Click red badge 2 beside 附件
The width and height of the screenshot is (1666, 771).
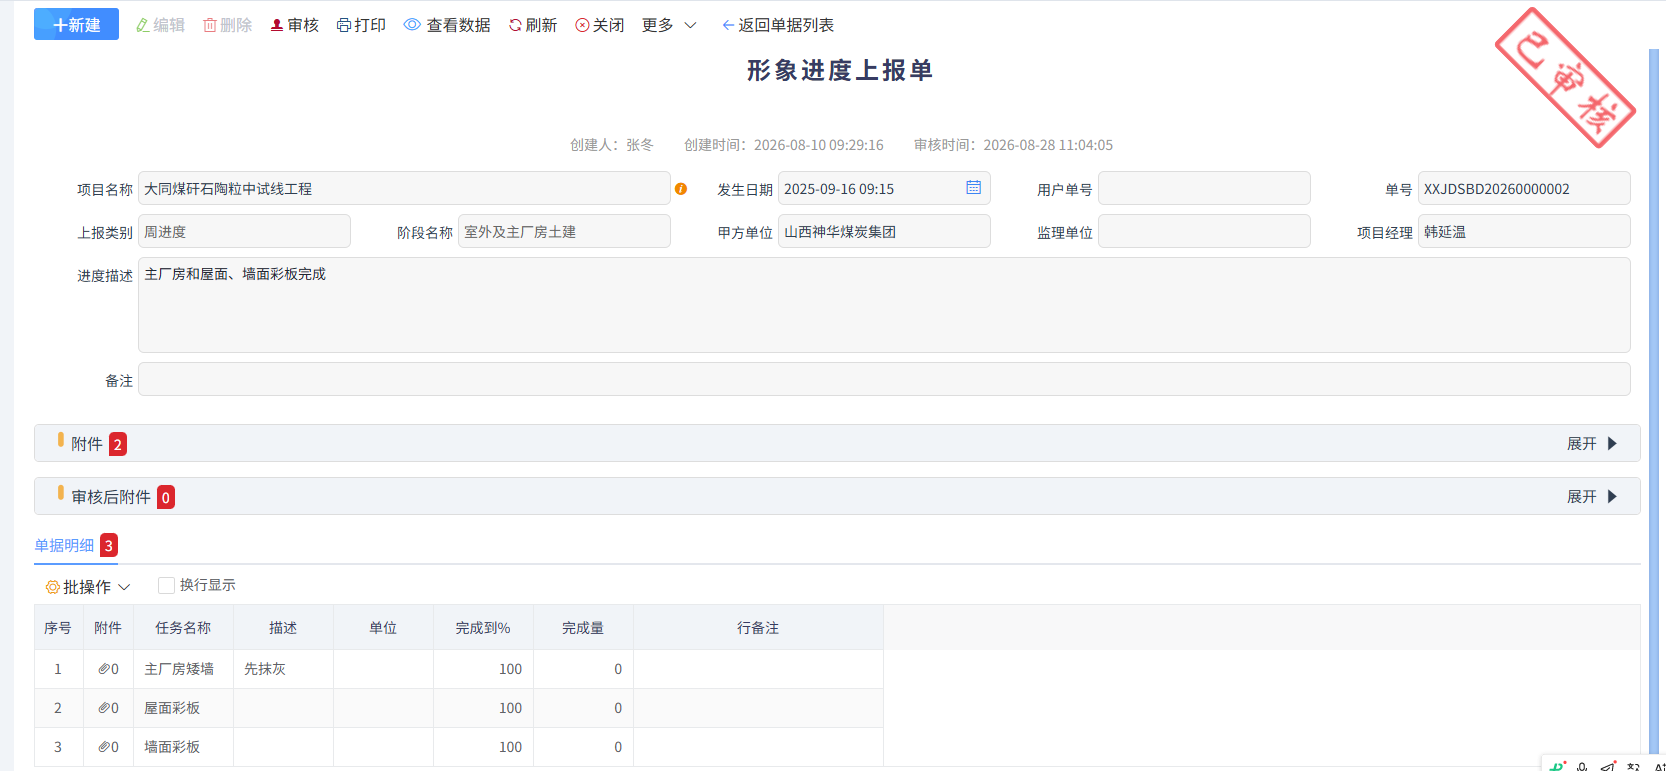[x=118, y=444]
